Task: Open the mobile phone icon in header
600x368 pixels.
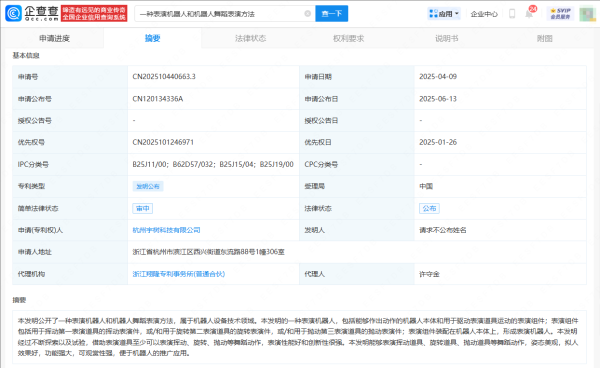Action: [512, 14]
